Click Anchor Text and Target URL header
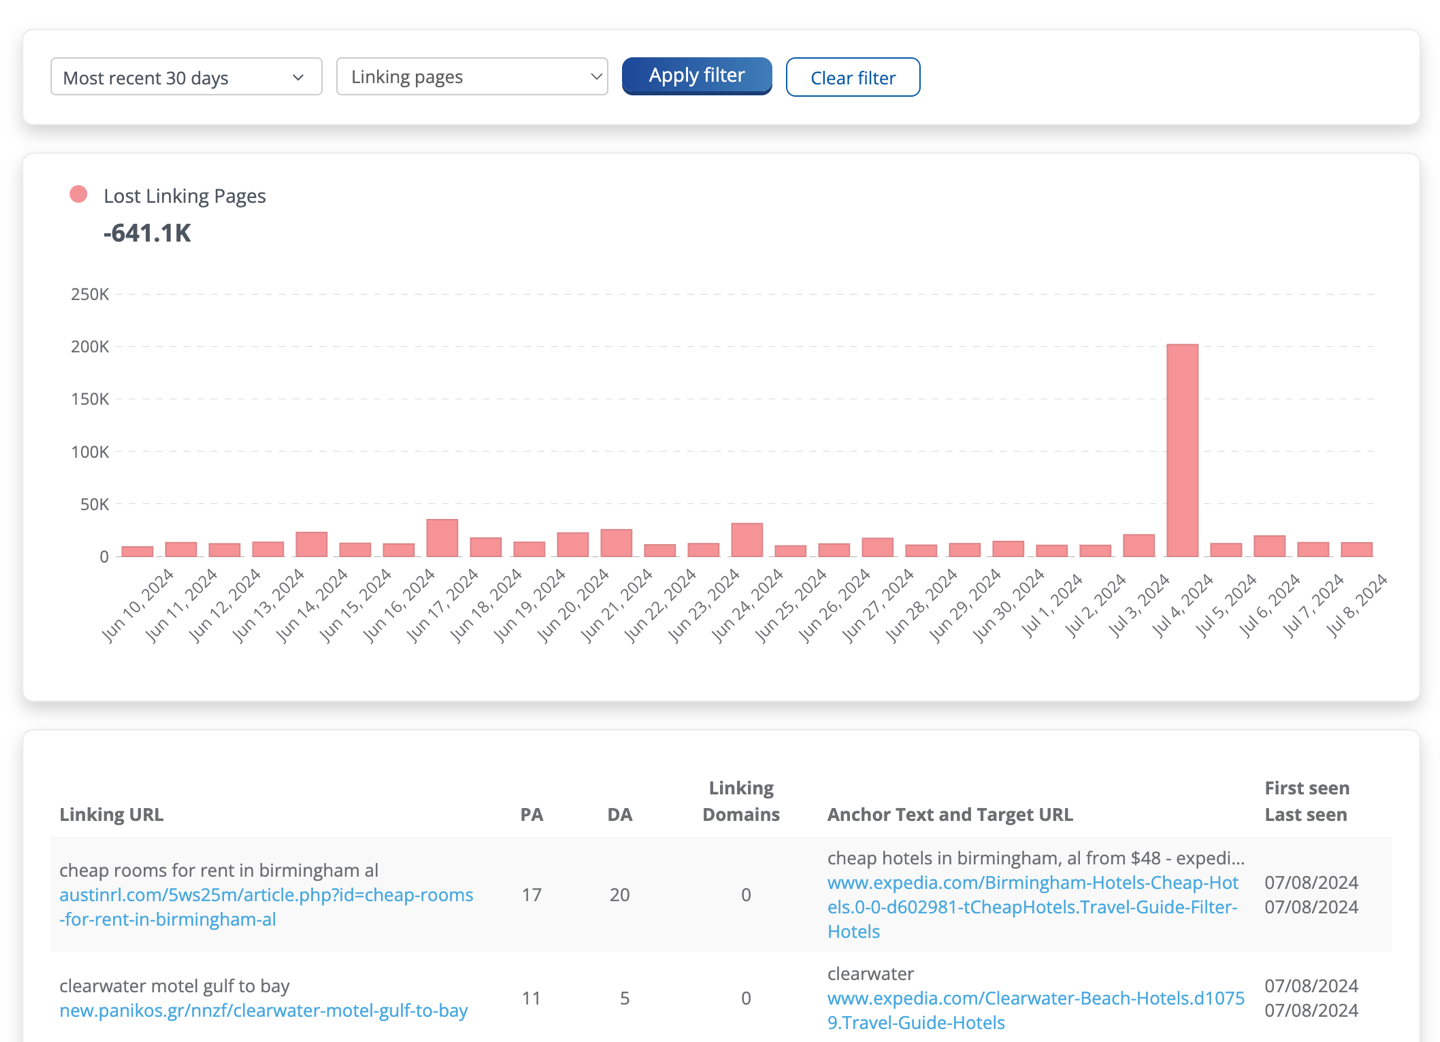Image resolution: width=1440 pixels, height=1042 pixels. 950,814
